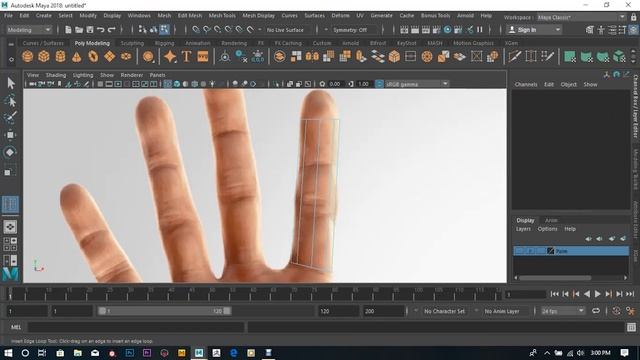Open the No Character Set dropdown arrow
Screen dimensions: 640x360
click(416, 311)
